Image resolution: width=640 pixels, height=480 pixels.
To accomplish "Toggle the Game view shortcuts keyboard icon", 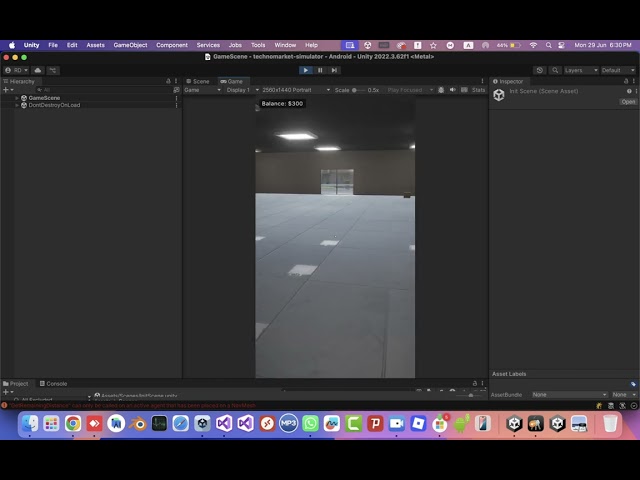I will [x=464, y=90].
